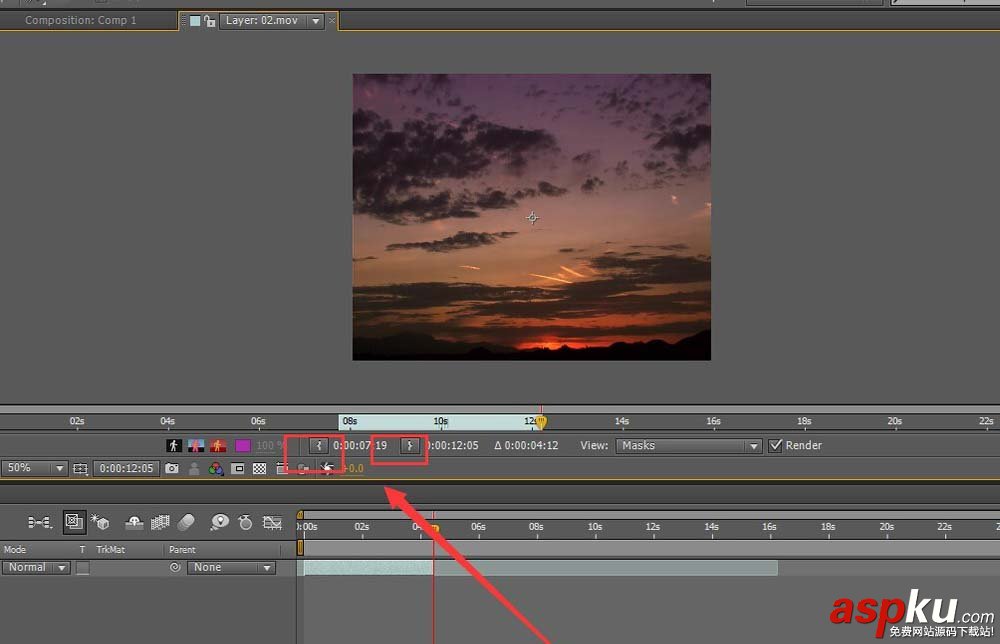Toggle the Region of Interest icon
Viewport: 1000px width, 644px height.
tap(237, 469)
